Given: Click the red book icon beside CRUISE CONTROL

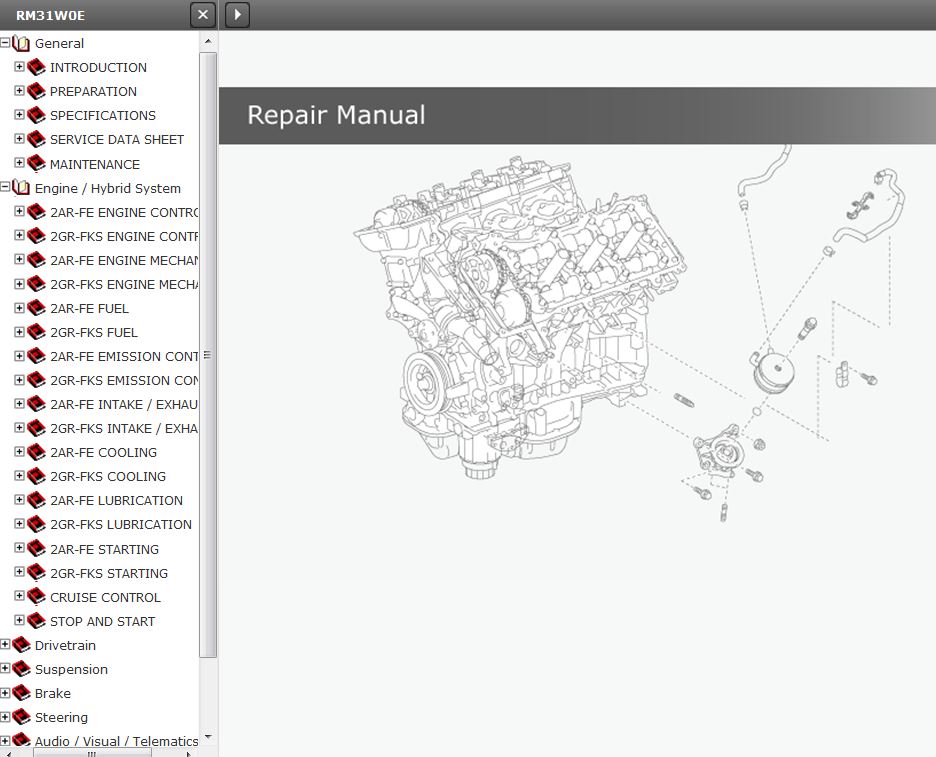Looking at the screenshot, I should point(37,597).
